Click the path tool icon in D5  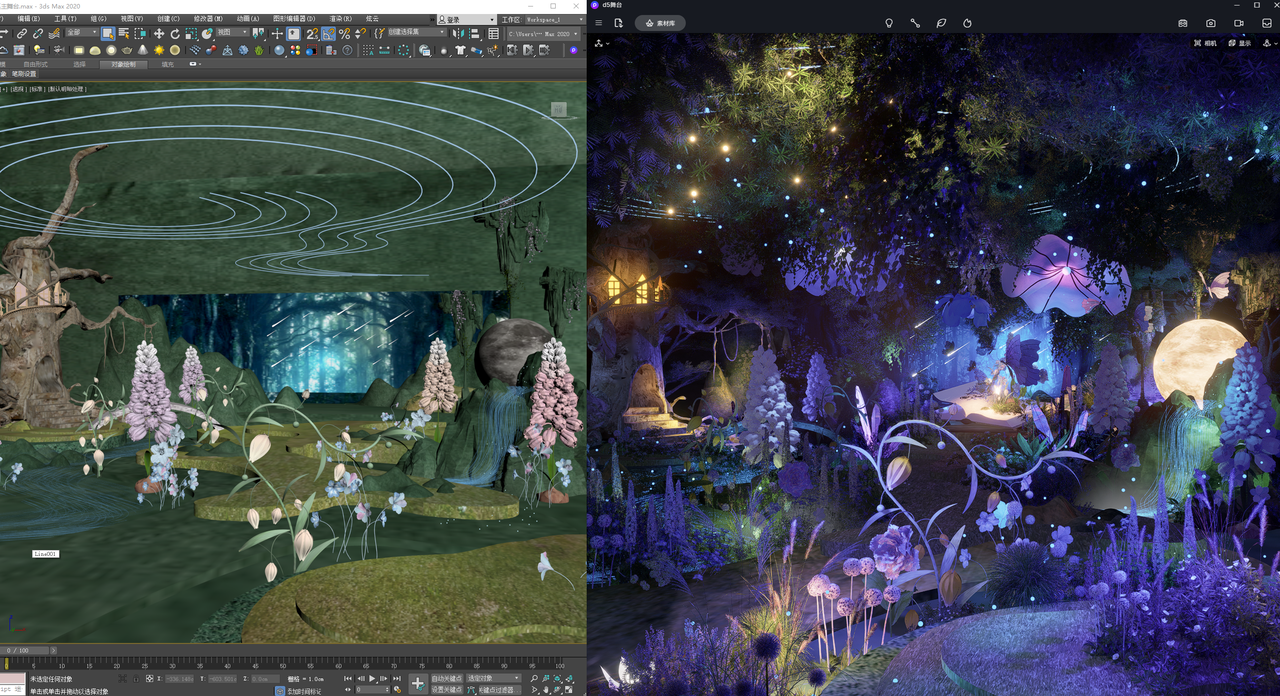tap(915, 23)
